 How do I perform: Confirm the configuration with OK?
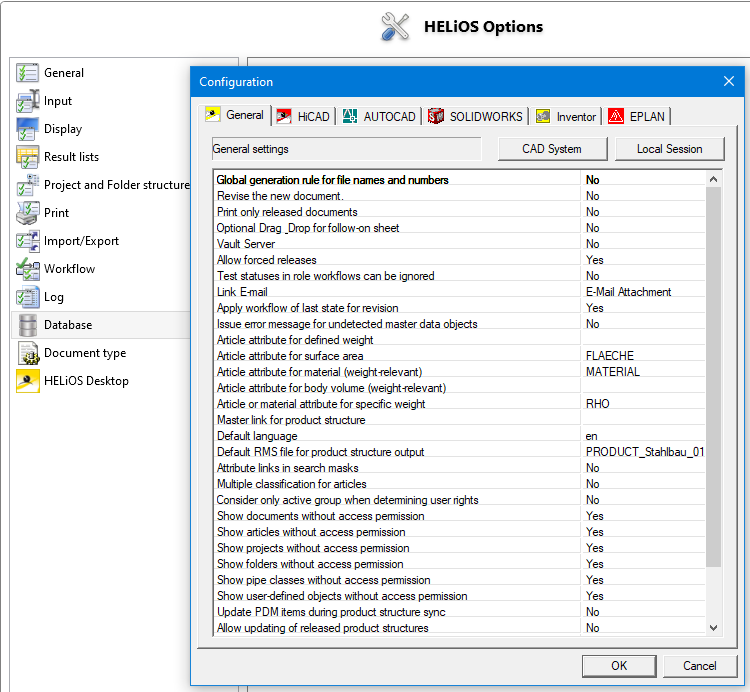click(619, 666)
